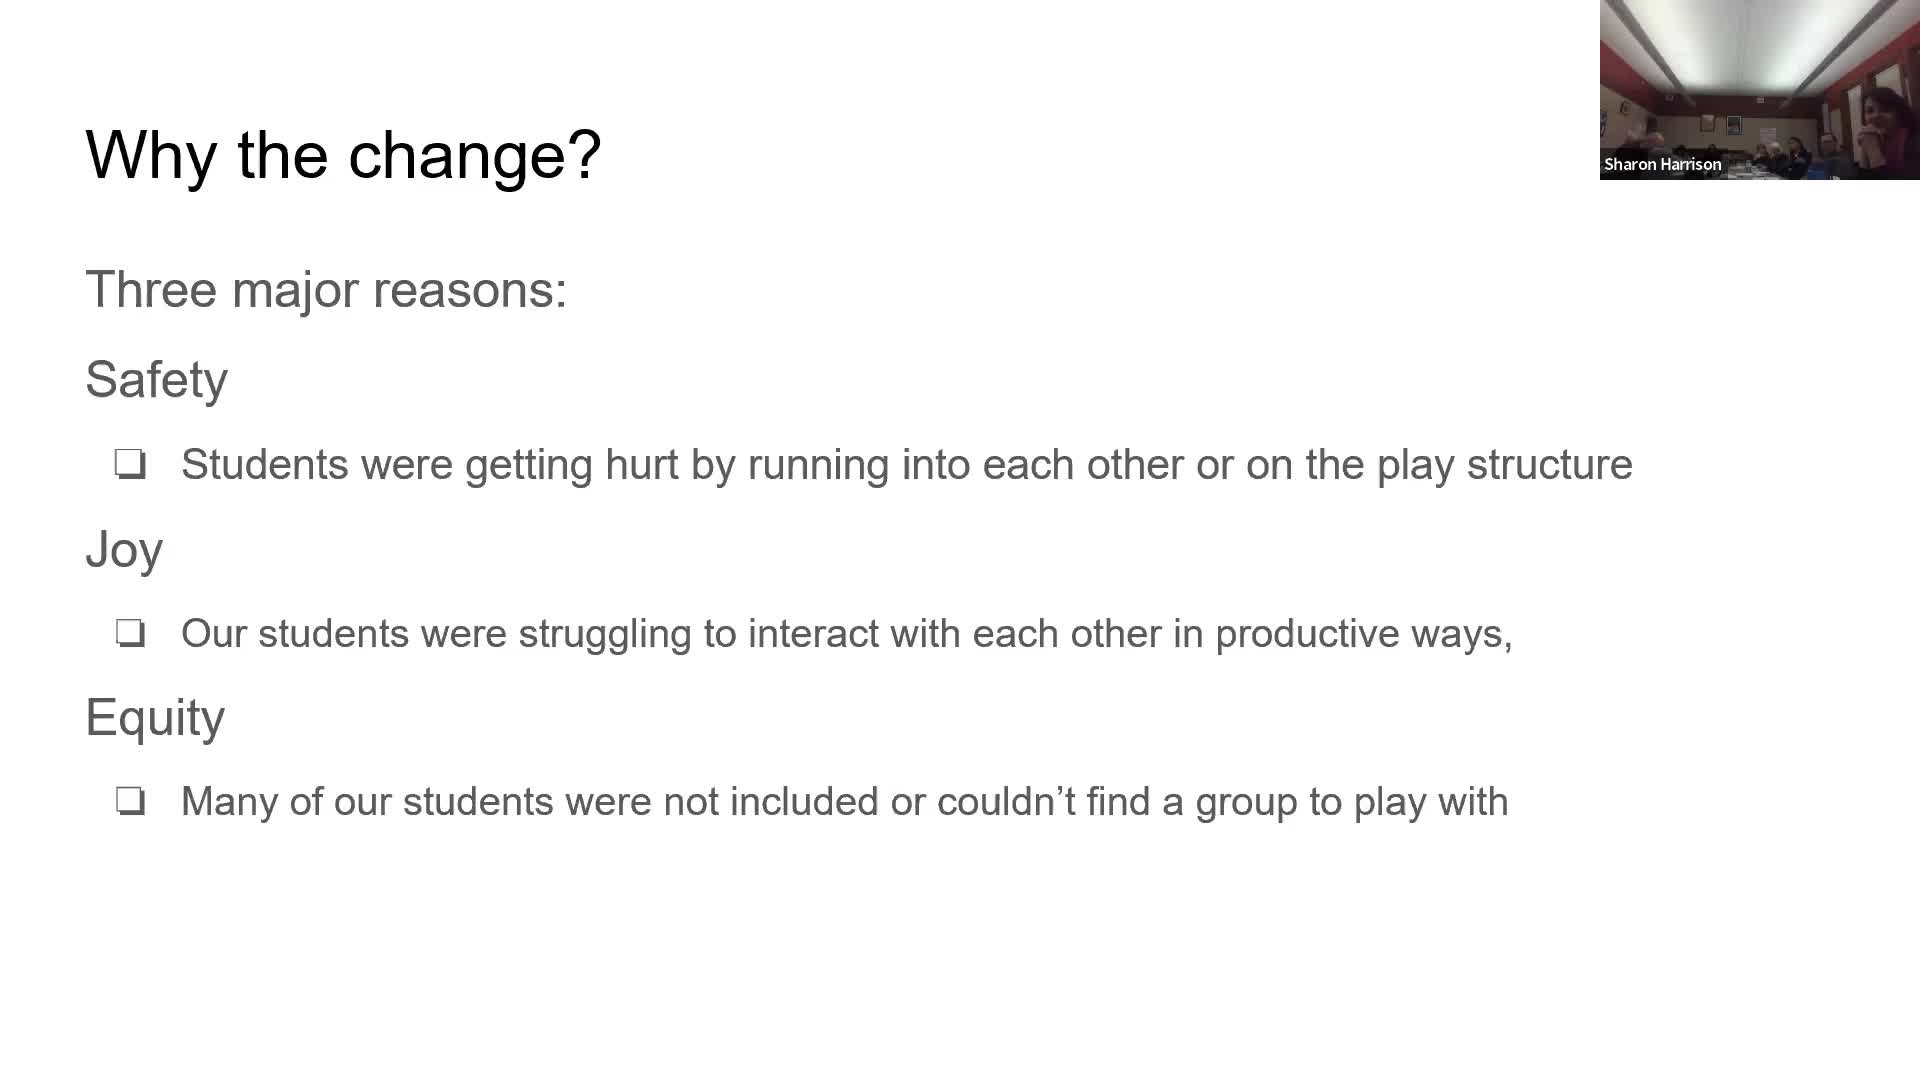Click the words 'group to play with'
This screenshot has height=1080, width=1920.
[1352, 802]
